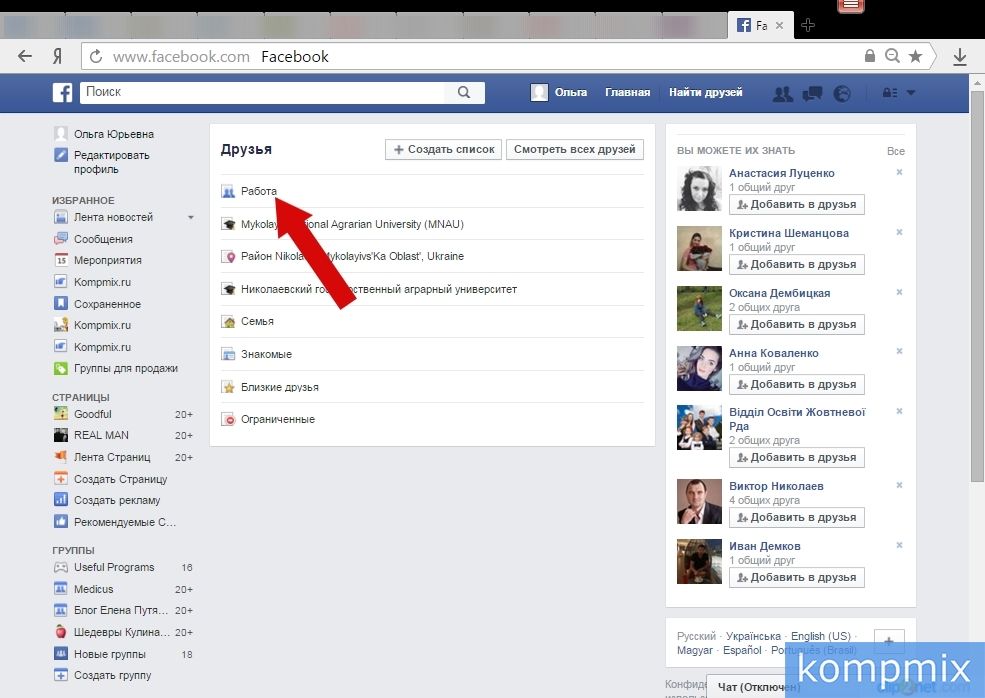This screenshot has width=985, height=698.
Task: Dismiss Иван Демков suggestion with x
Action: 899,545
